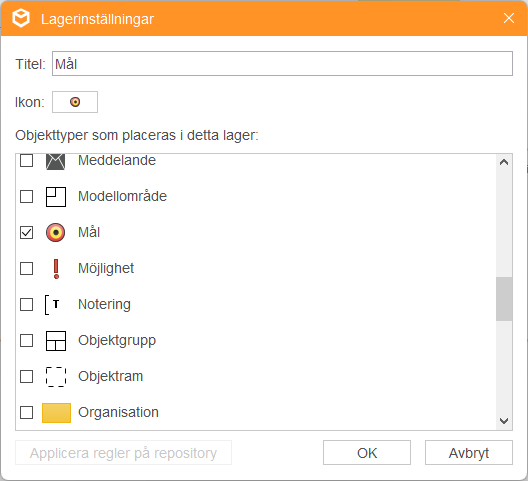Click the Objektgrupp grid icon

point(56,341)
